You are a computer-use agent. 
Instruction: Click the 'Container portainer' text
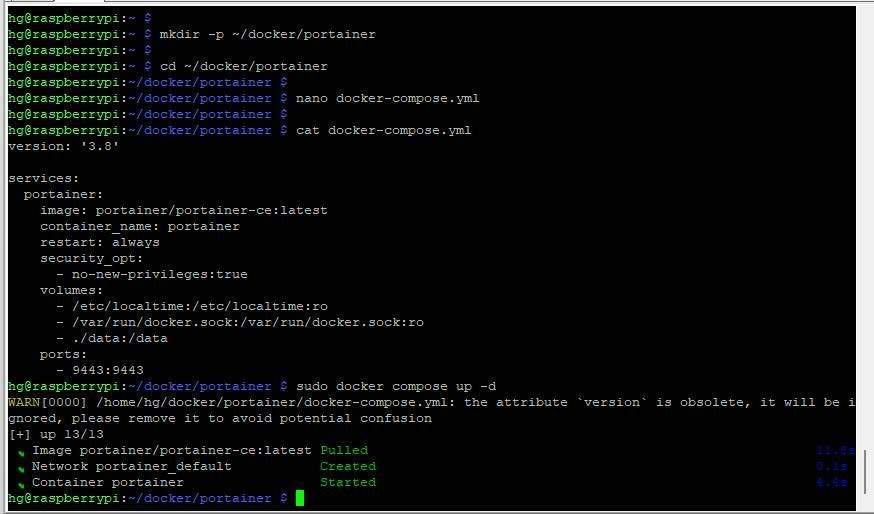click(108, 482)
